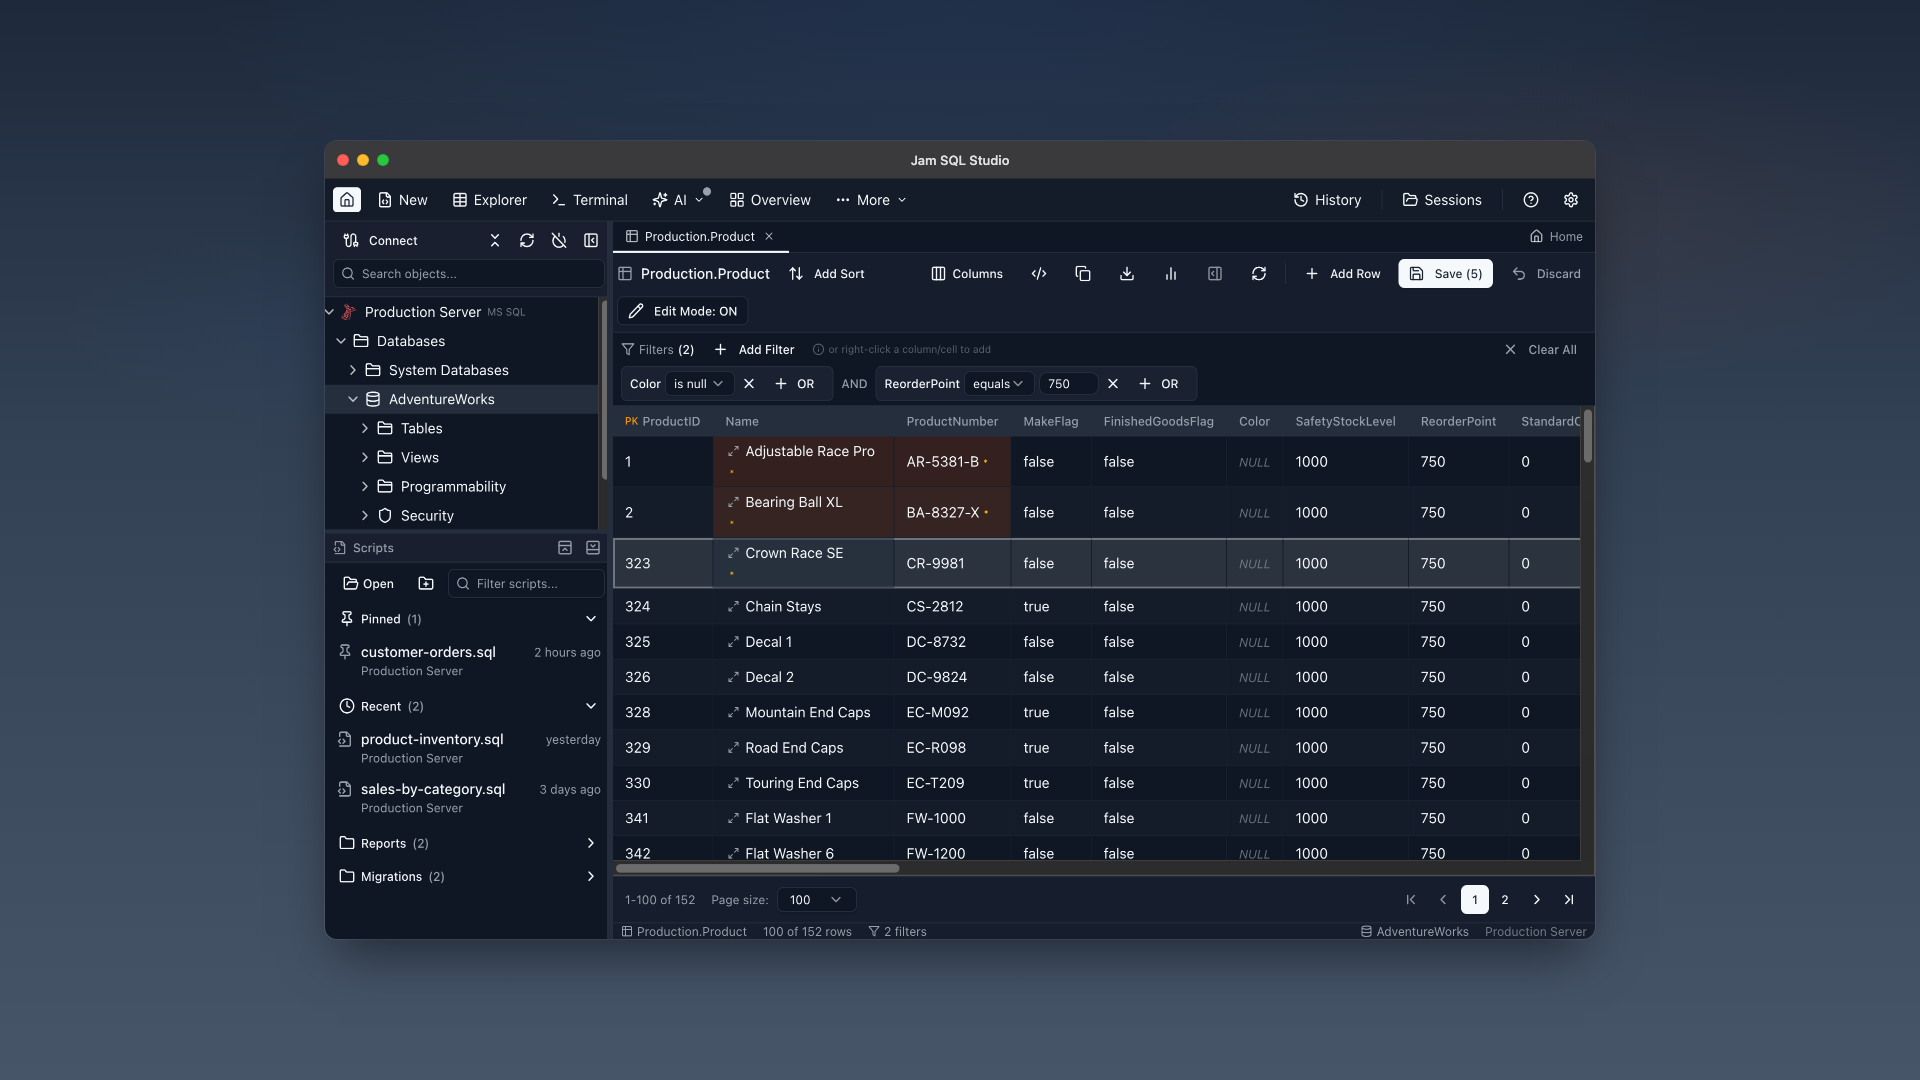Click the 750 ReorderPoint filter value field

point(1068,383)
